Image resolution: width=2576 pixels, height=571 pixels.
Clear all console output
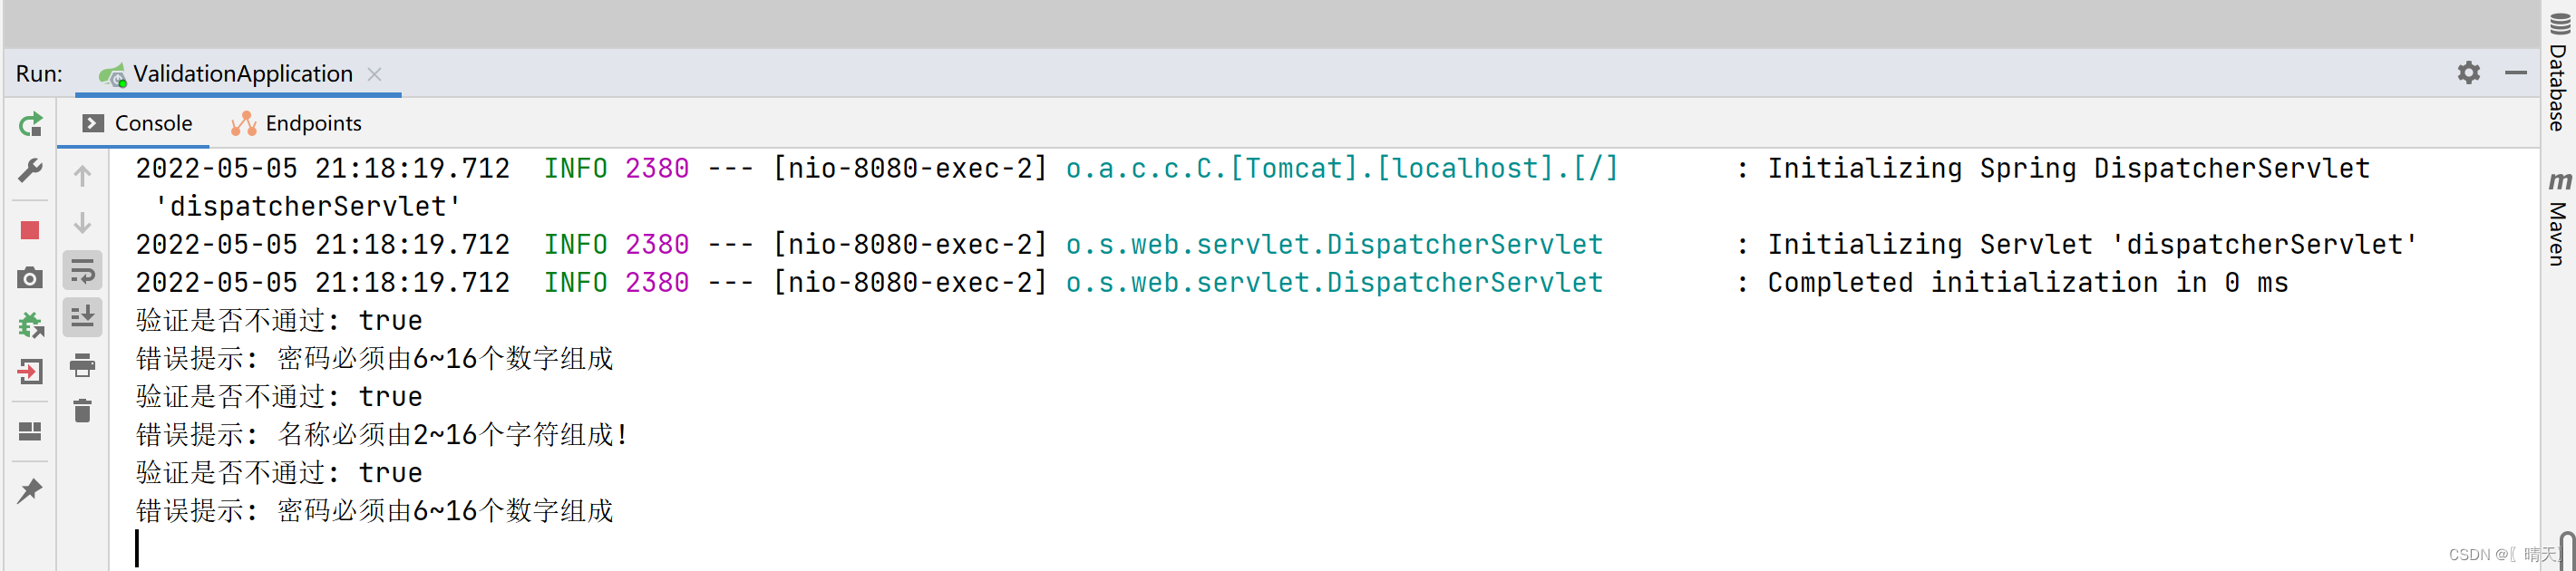tap(83, 411)
